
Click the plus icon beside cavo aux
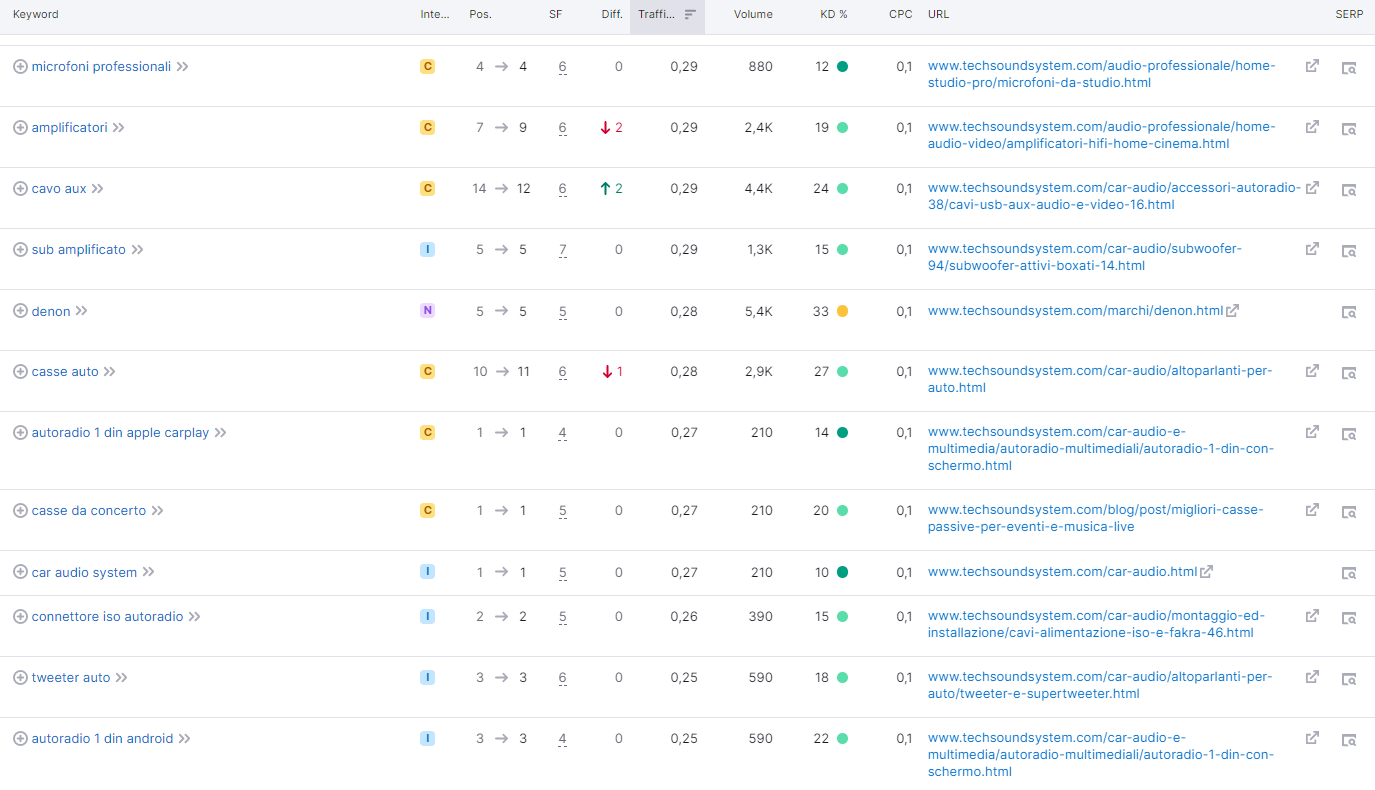pos(20,189)
